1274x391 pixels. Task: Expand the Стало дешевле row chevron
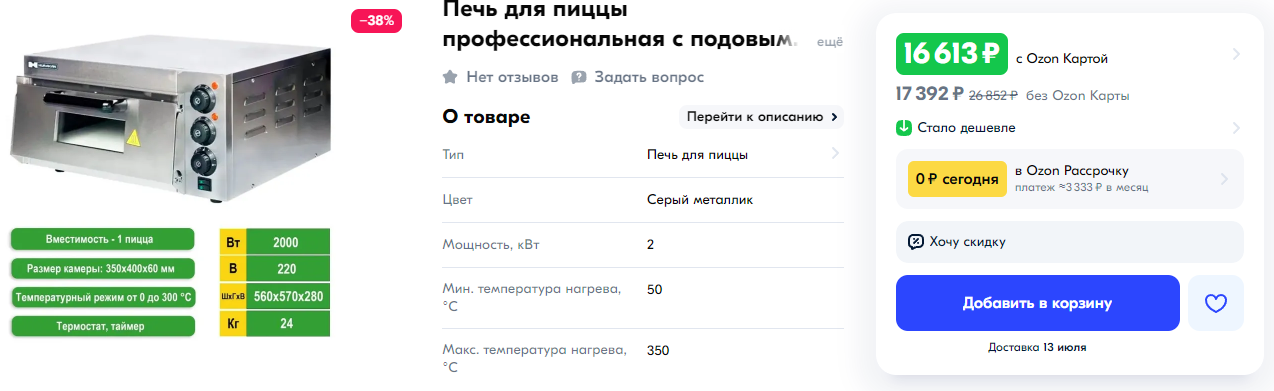1236,128
